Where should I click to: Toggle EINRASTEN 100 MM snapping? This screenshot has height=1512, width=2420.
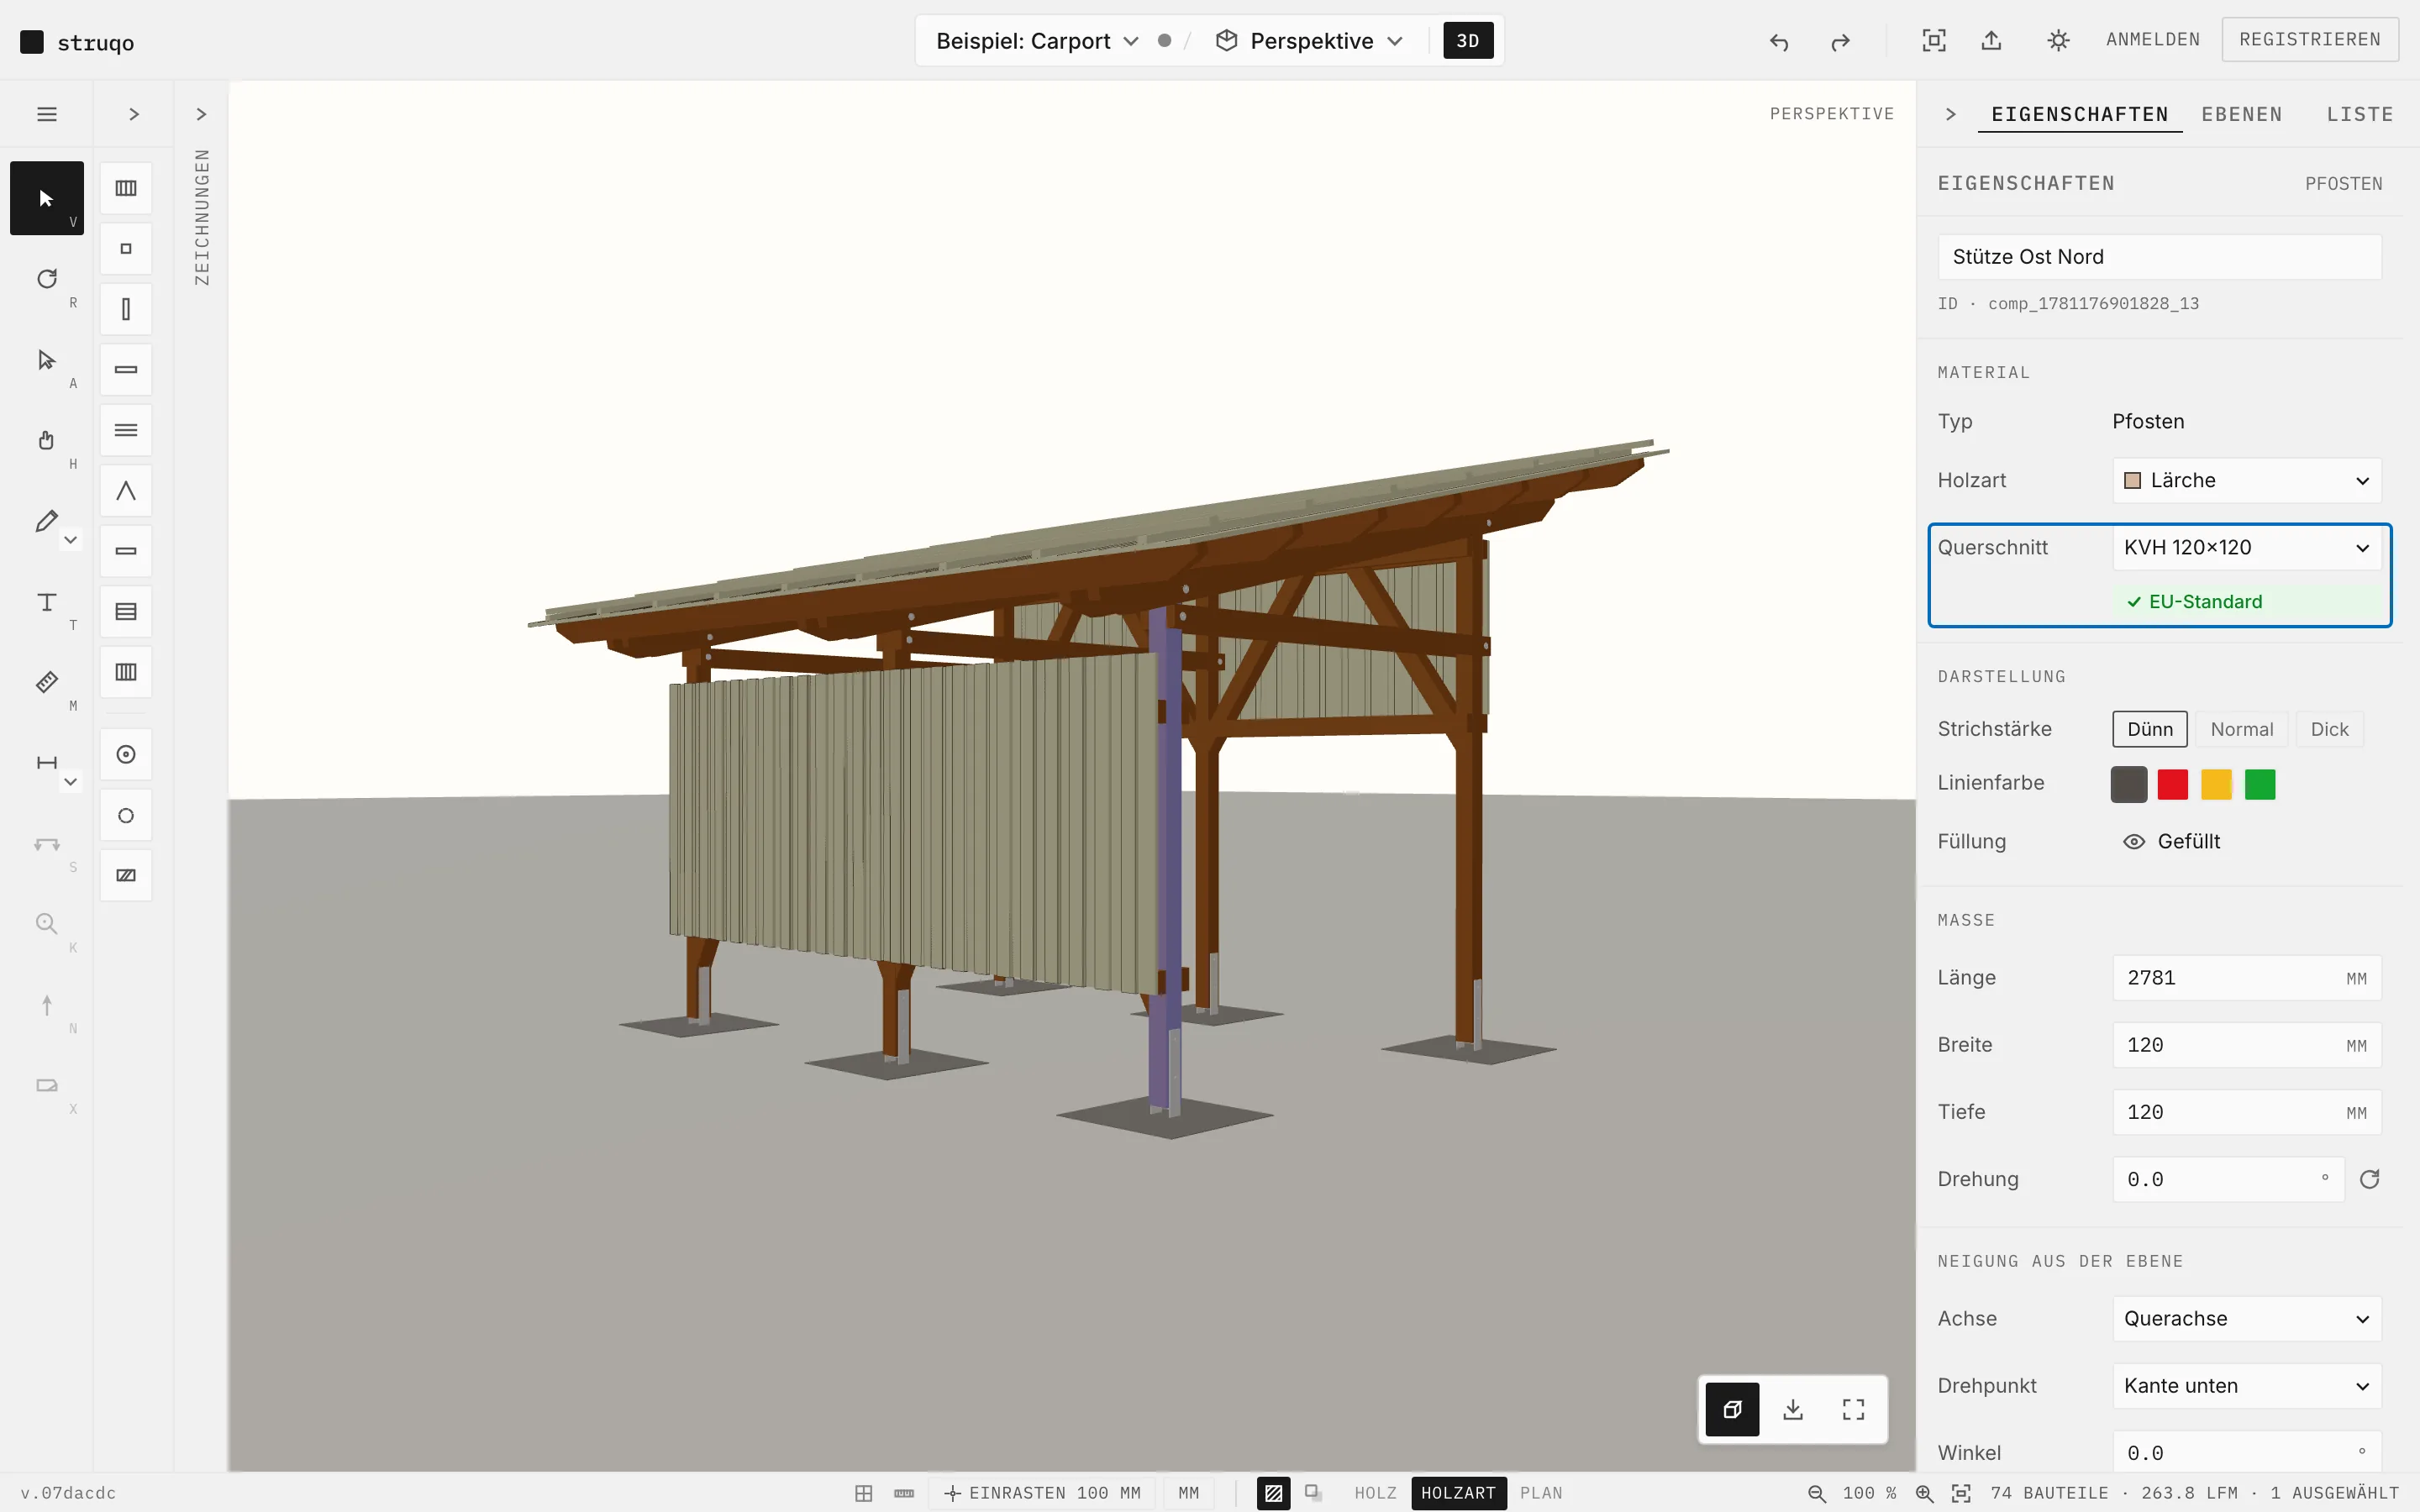click(1042, 1493)
